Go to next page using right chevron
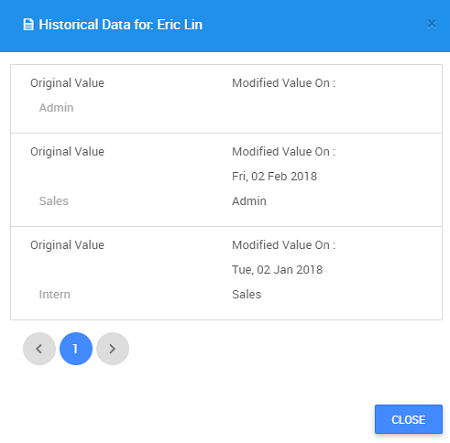Image resolution: width=450 pixels, height=443 pixels. point(113,349)
